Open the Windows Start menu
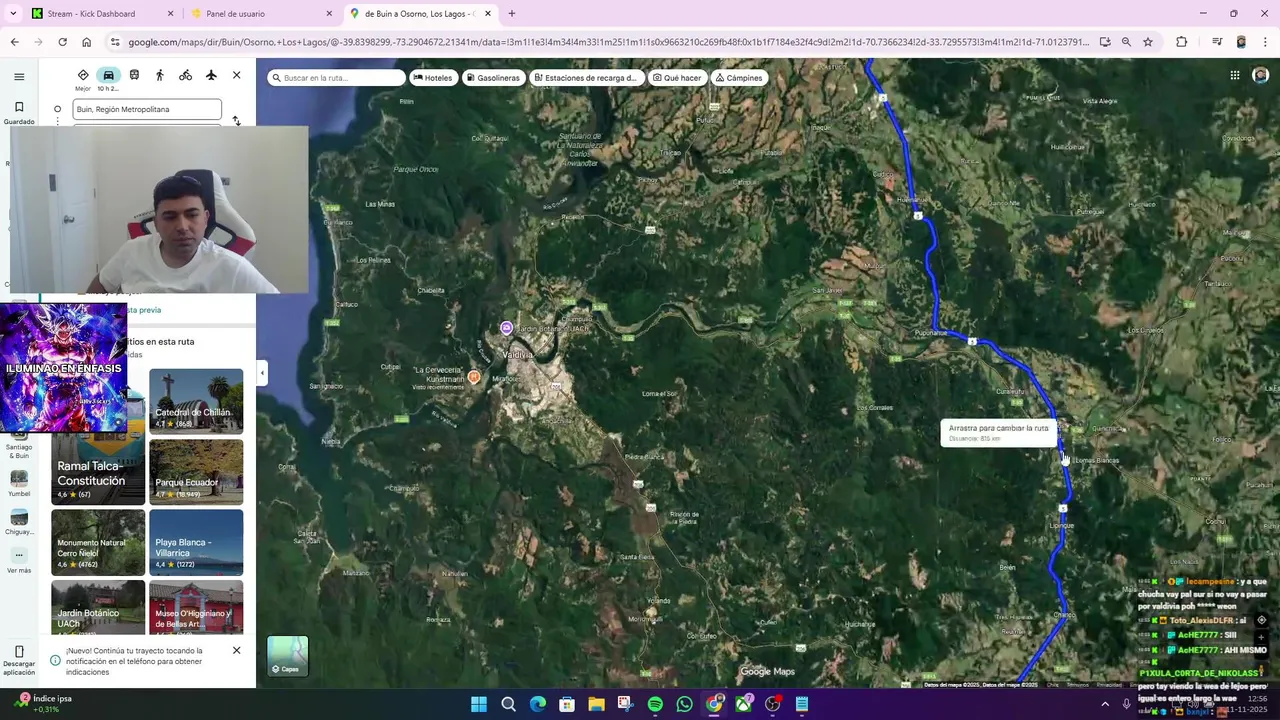 pos(479,704)
